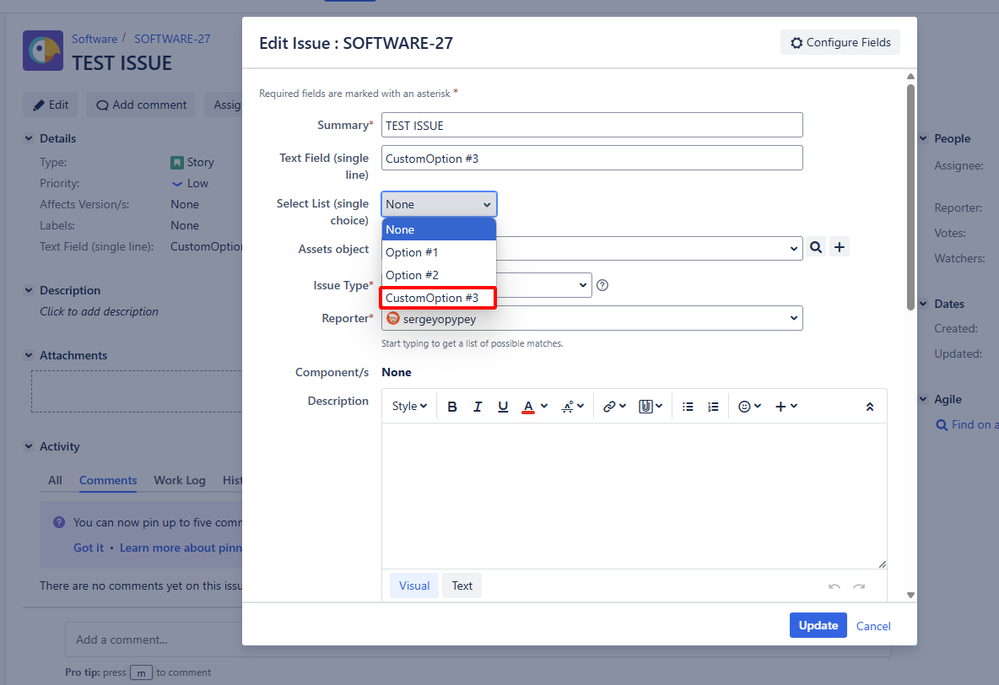
Task: Choose Option #2 from the dropdown list
Action: tap(439, 275)
